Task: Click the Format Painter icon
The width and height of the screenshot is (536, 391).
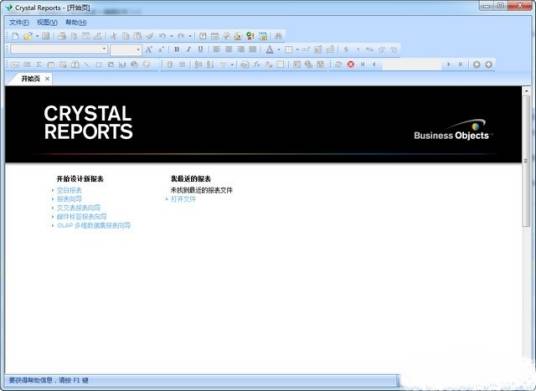Action: (150, 36)
